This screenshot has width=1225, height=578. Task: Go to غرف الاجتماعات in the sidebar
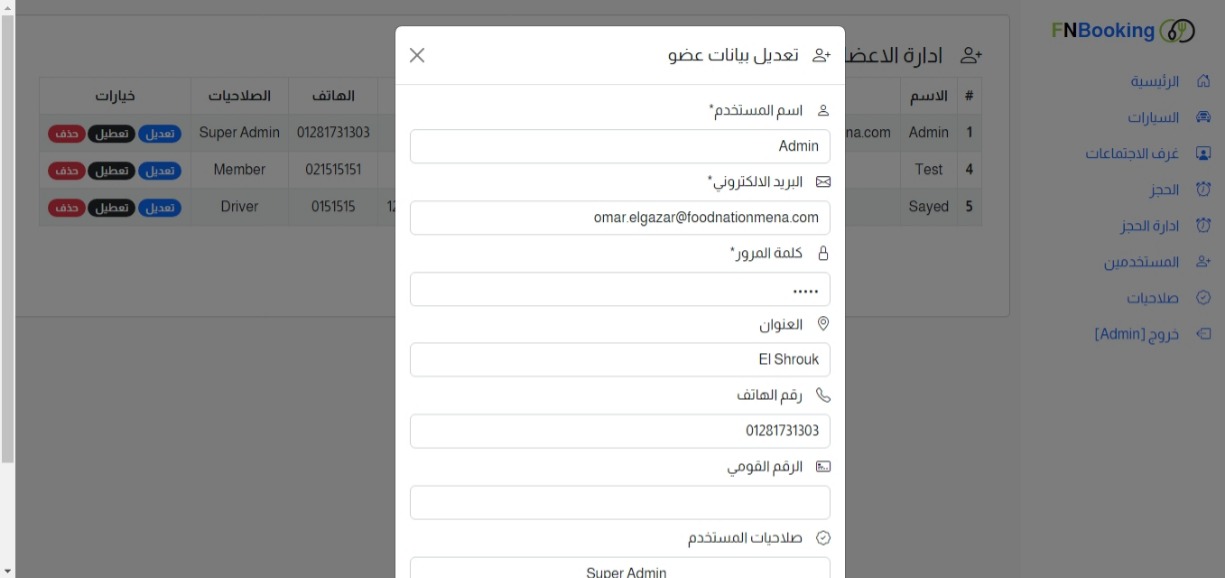(x=1133, y=154)
